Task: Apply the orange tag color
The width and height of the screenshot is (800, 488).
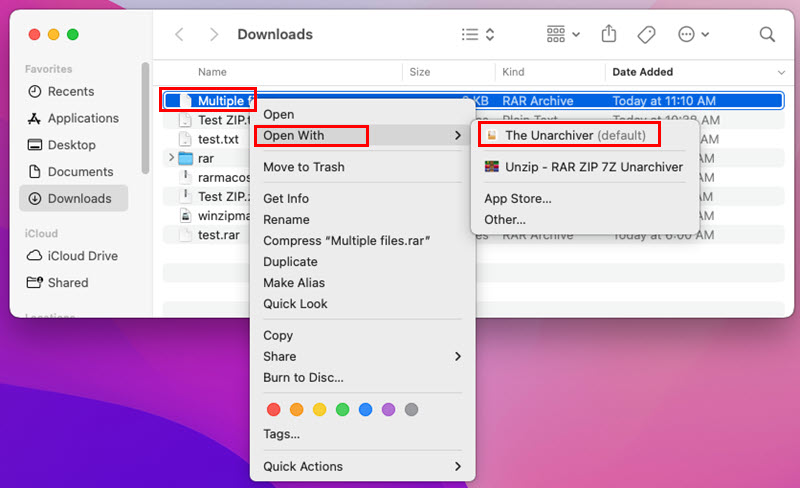Action: coord(296,409)
